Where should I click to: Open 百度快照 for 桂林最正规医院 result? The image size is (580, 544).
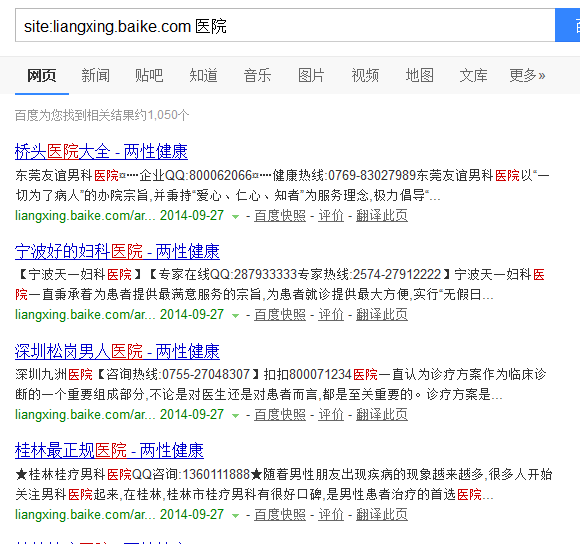coord(280,514)
